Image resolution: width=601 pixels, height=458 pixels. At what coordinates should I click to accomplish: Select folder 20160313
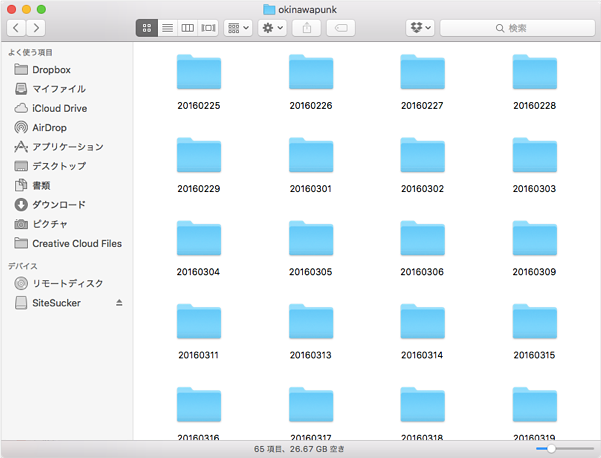[311, 332]
